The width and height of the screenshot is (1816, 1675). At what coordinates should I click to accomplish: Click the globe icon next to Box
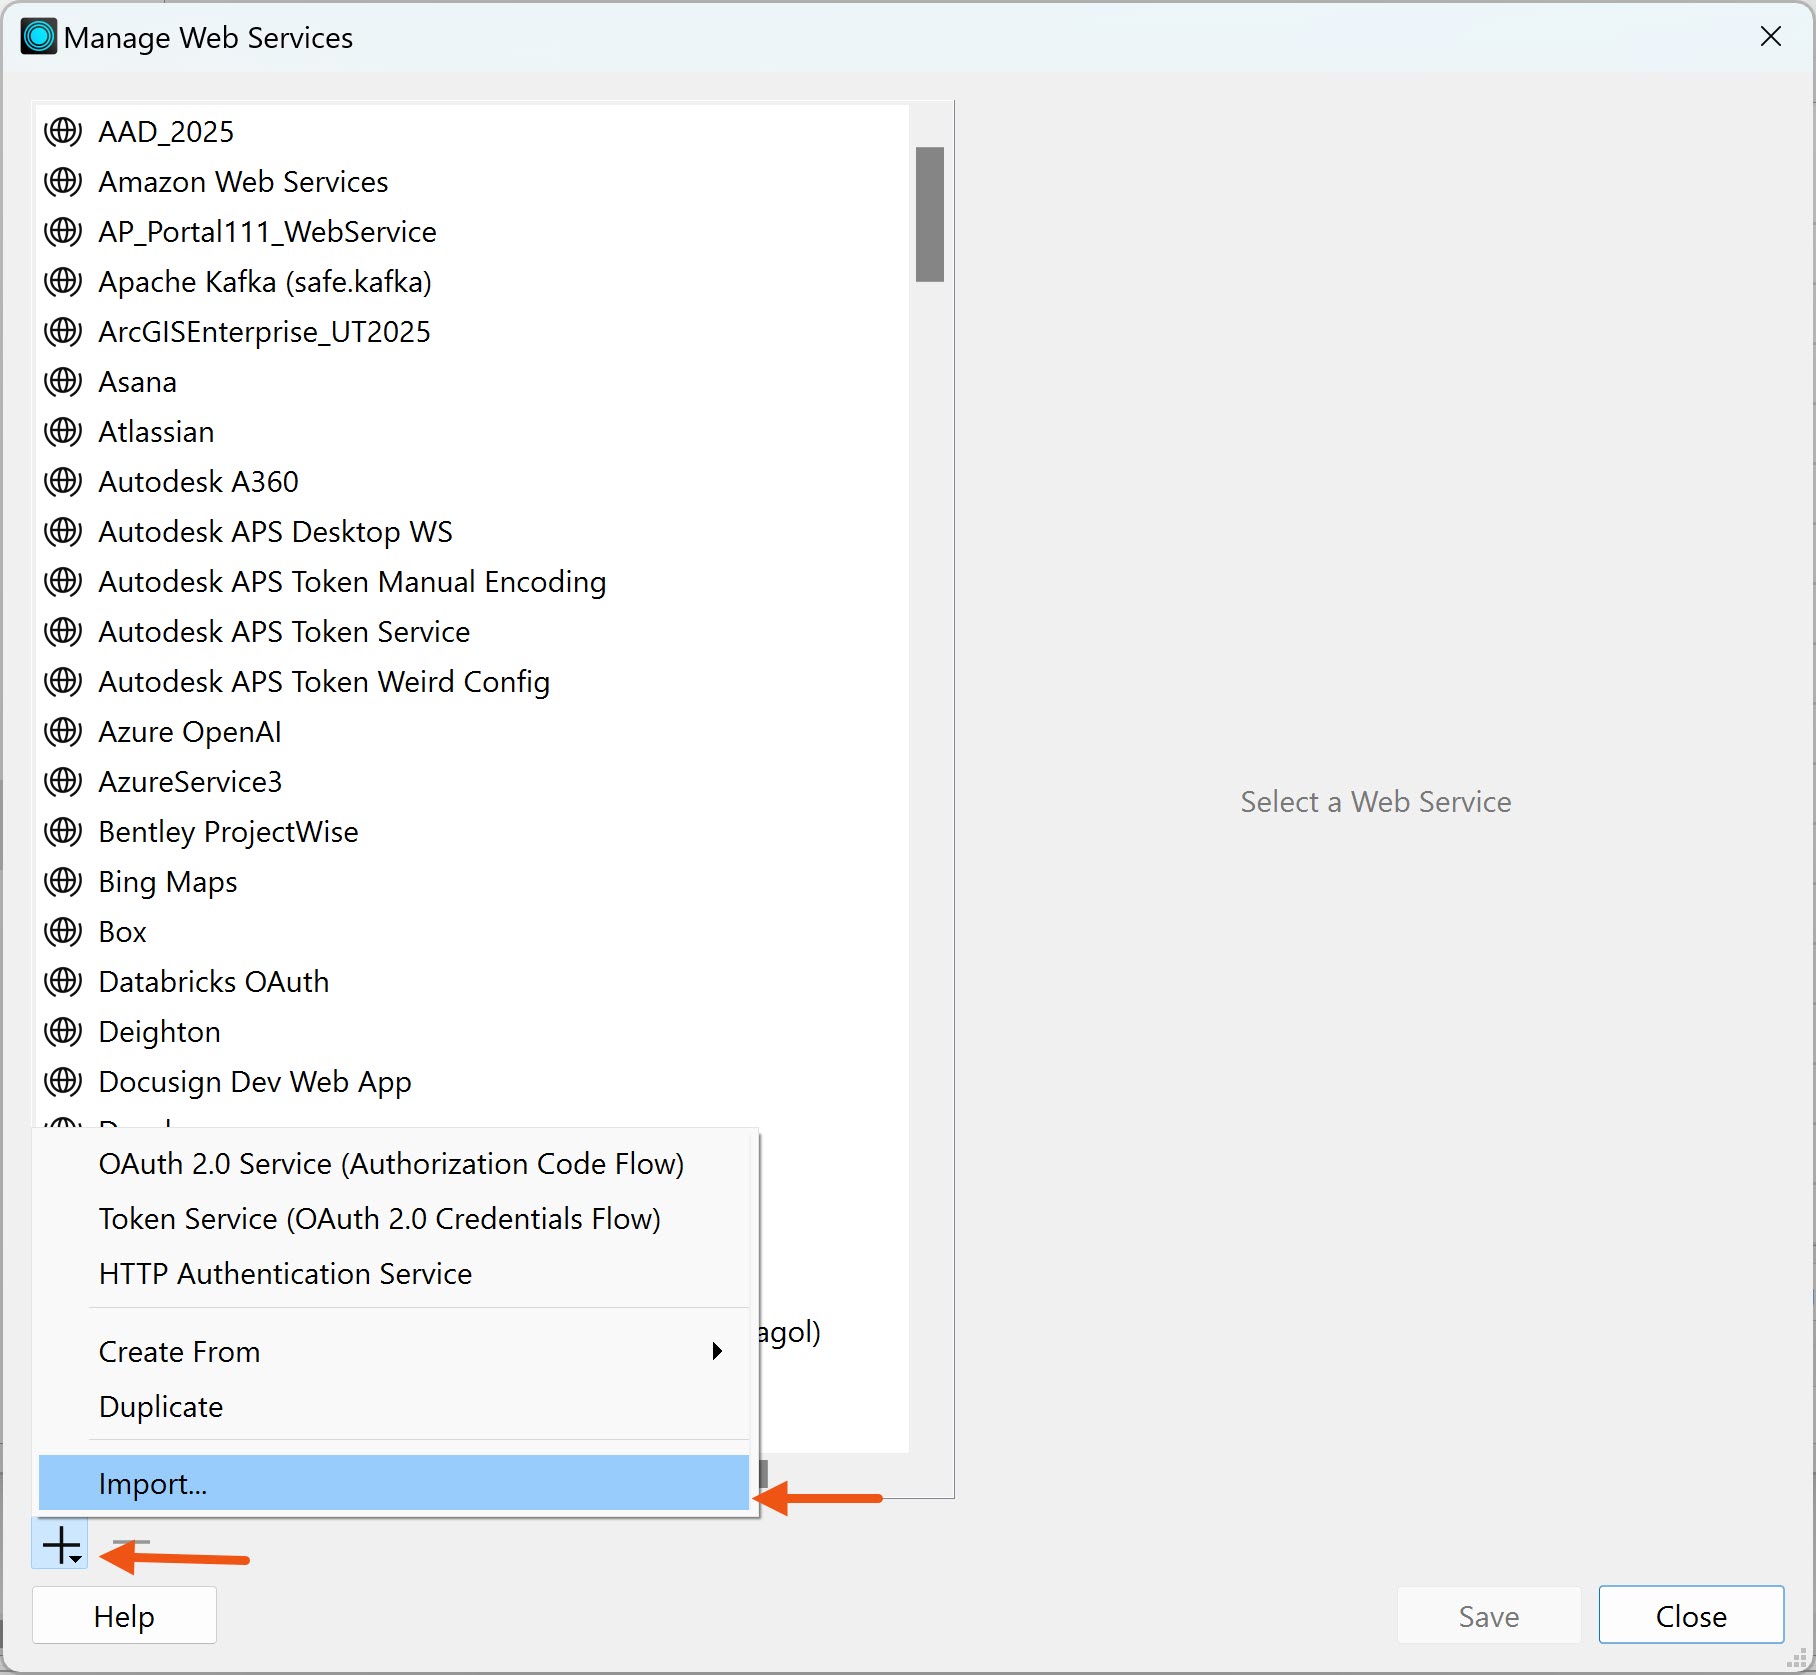click(63, 931)
